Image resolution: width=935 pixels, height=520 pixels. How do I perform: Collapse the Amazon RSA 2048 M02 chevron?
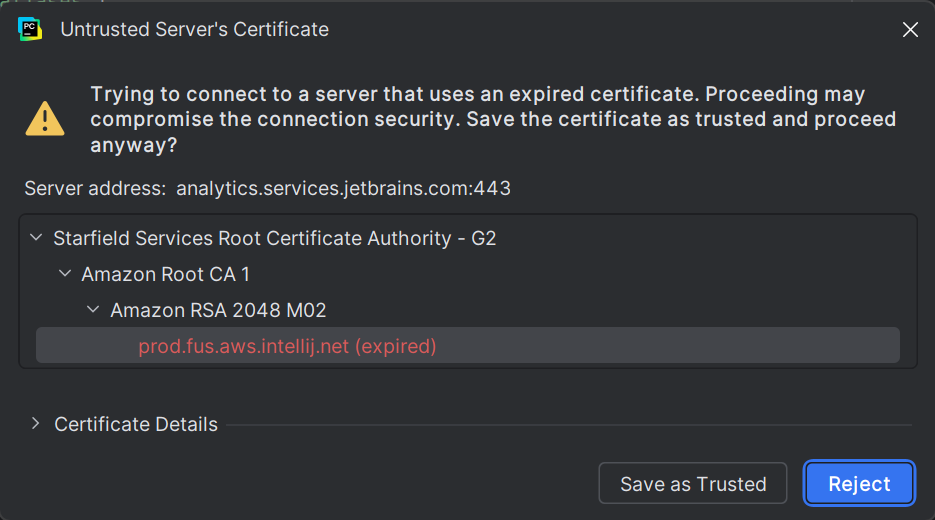(x=93, y=309)
